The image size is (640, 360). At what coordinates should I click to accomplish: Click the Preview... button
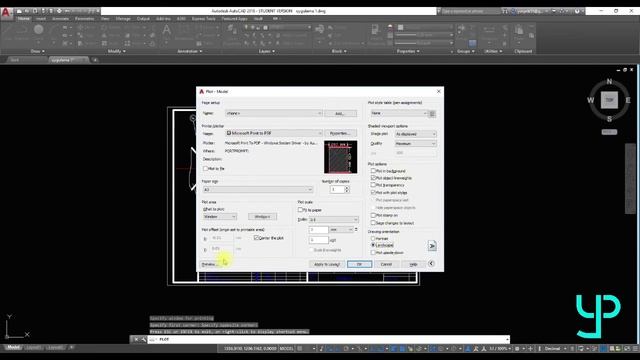pyautogui.click(x=211, y=264)
